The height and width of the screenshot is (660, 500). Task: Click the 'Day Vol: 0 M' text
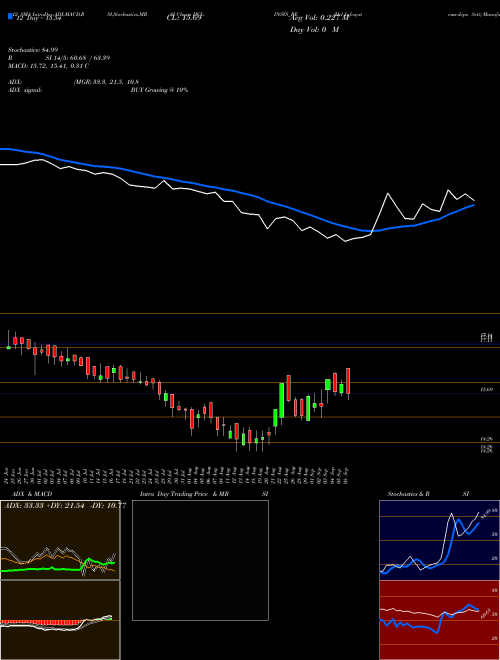[x=315, y=29]
